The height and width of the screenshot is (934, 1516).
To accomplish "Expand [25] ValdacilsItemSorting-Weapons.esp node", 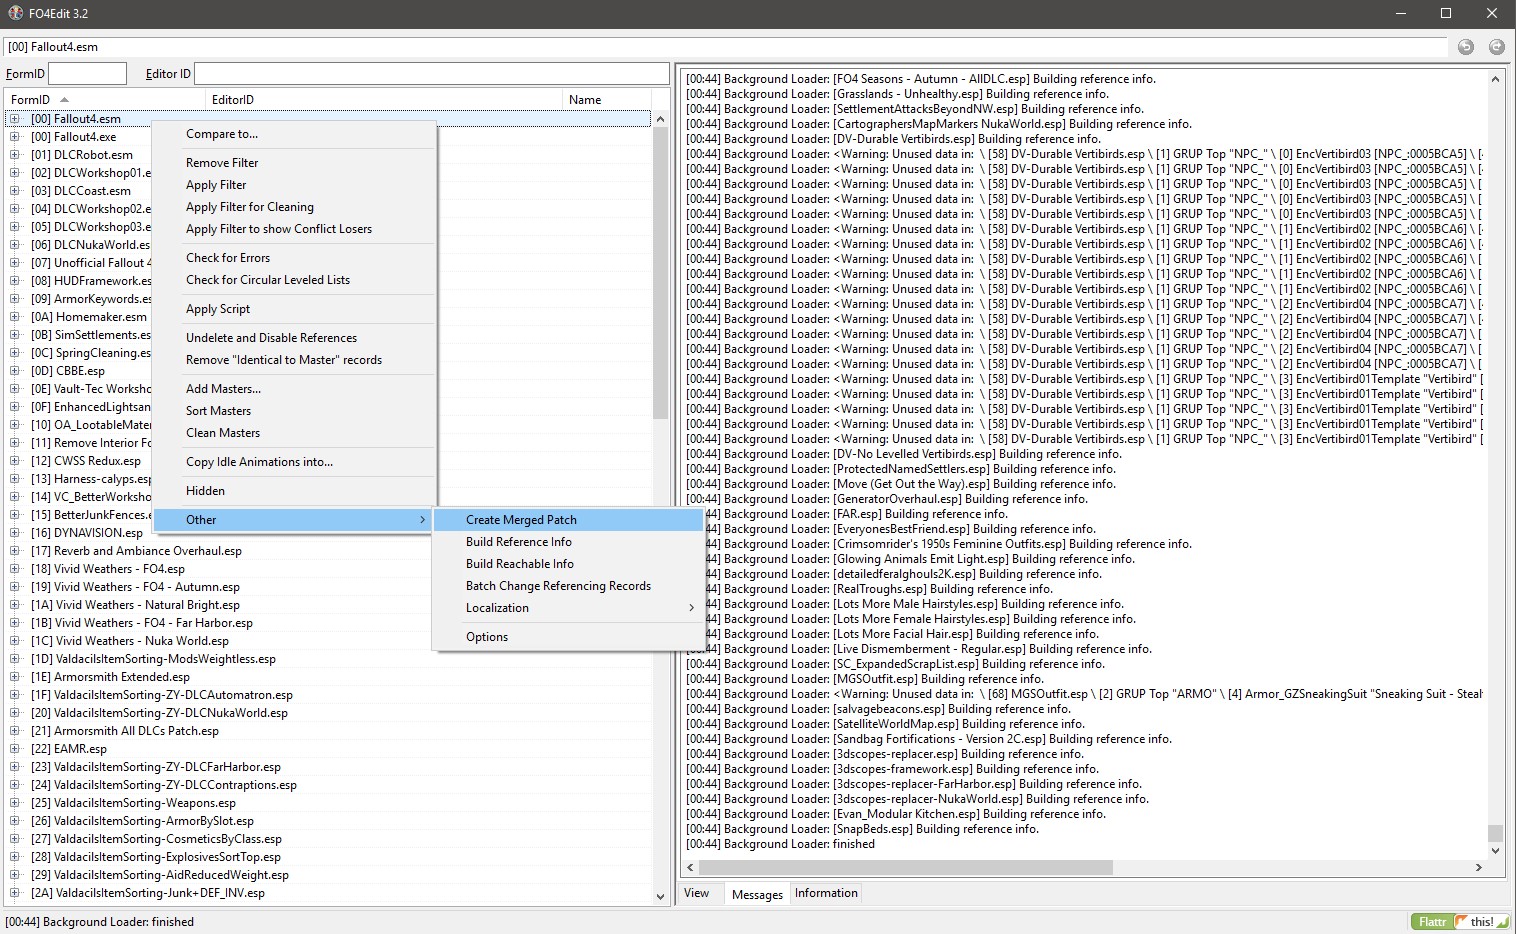I will tap(15, 803).
